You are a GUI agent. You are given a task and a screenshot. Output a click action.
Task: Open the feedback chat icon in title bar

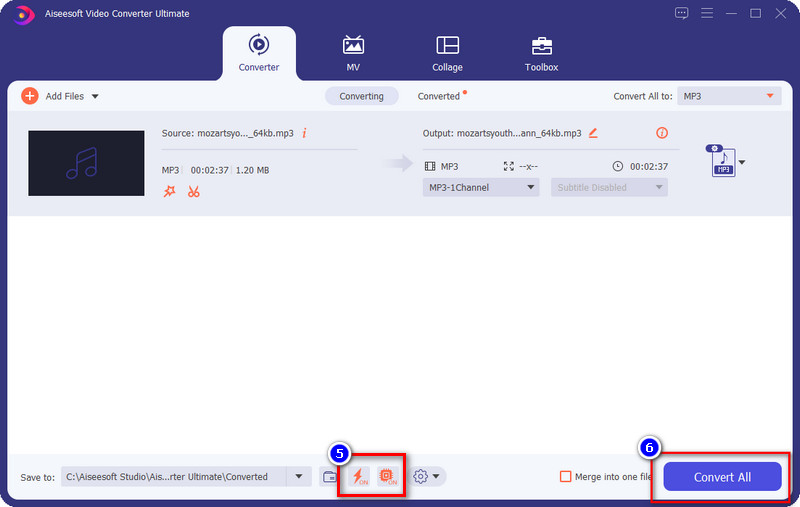[682, 13]
